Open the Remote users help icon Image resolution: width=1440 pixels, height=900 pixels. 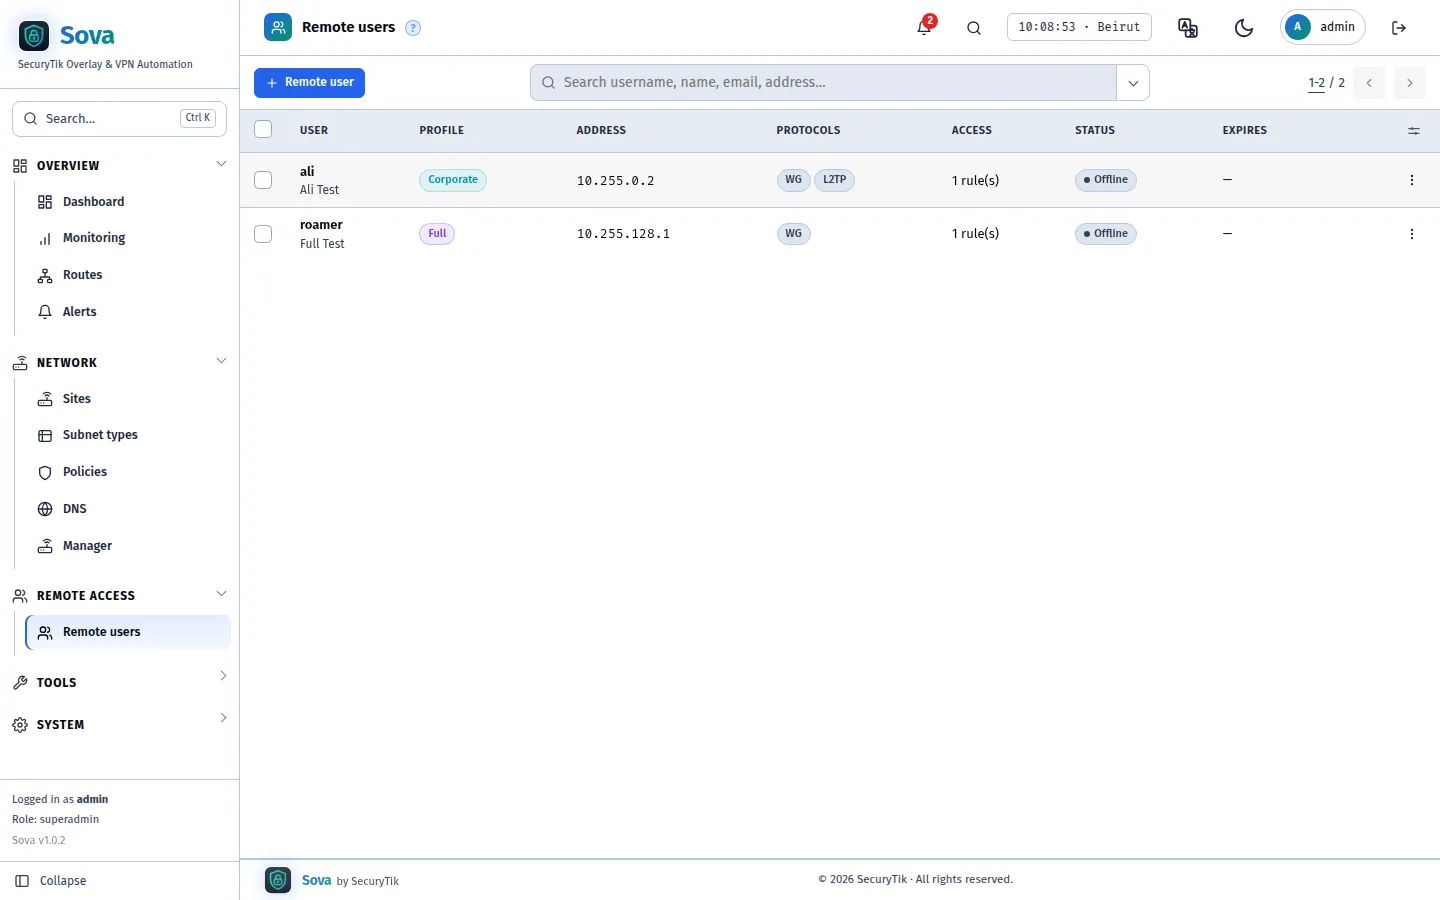(x=413, y=28)
